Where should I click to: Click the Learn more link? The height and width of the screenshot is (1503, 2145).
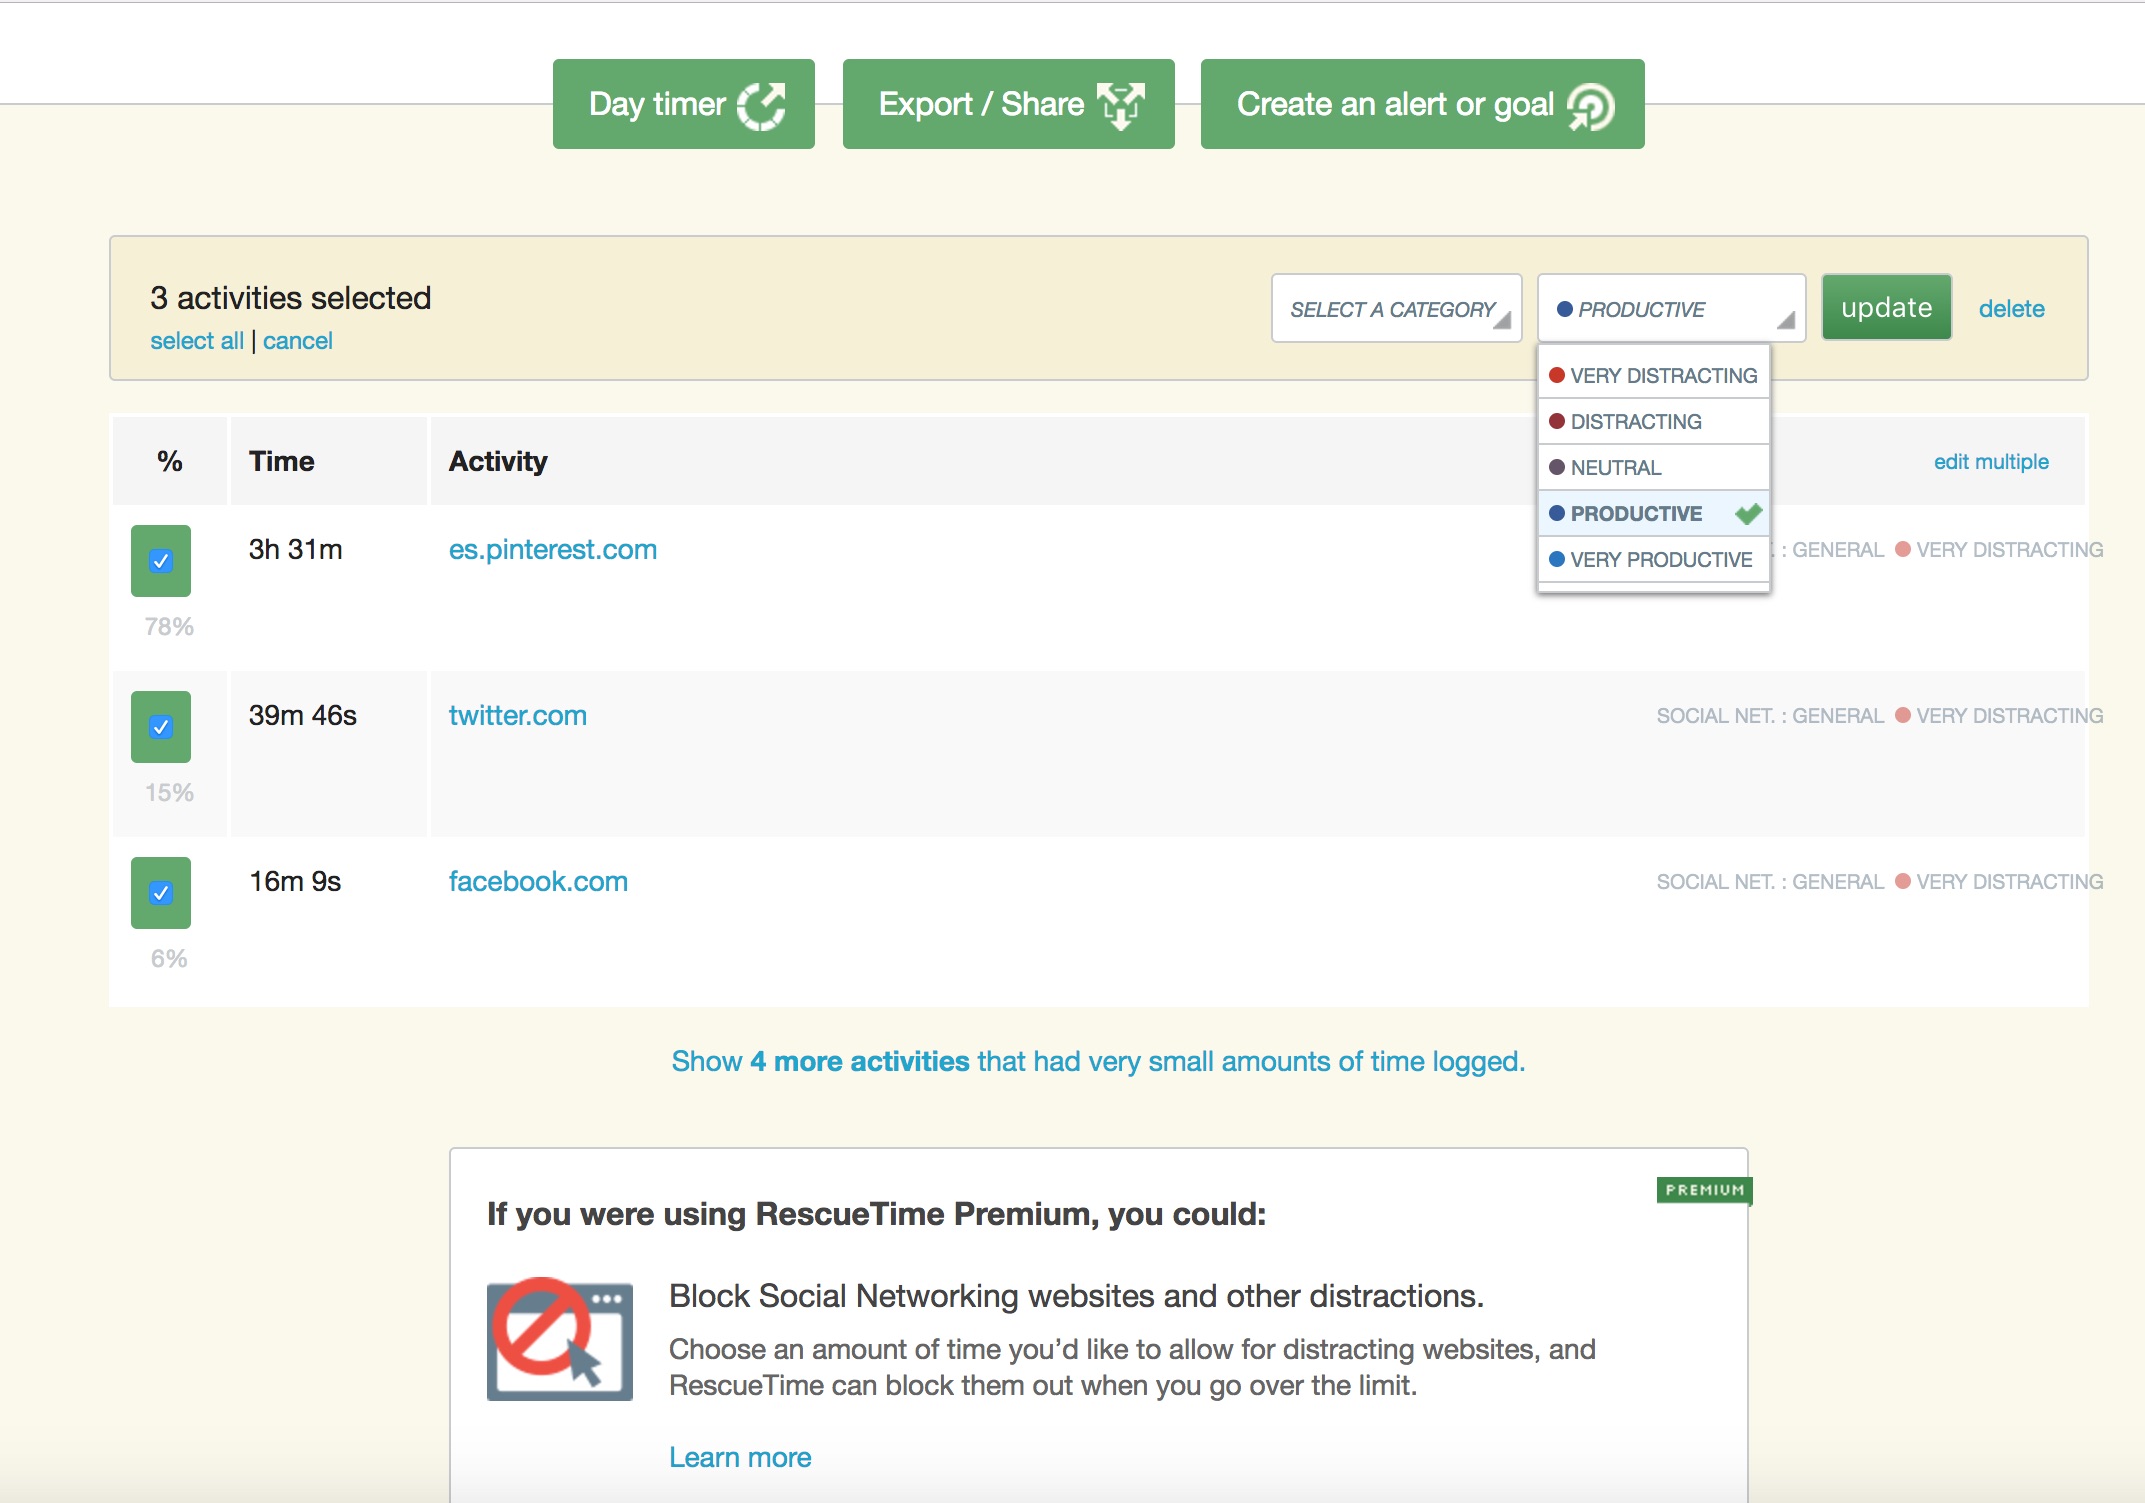(x=740, y=1458)
